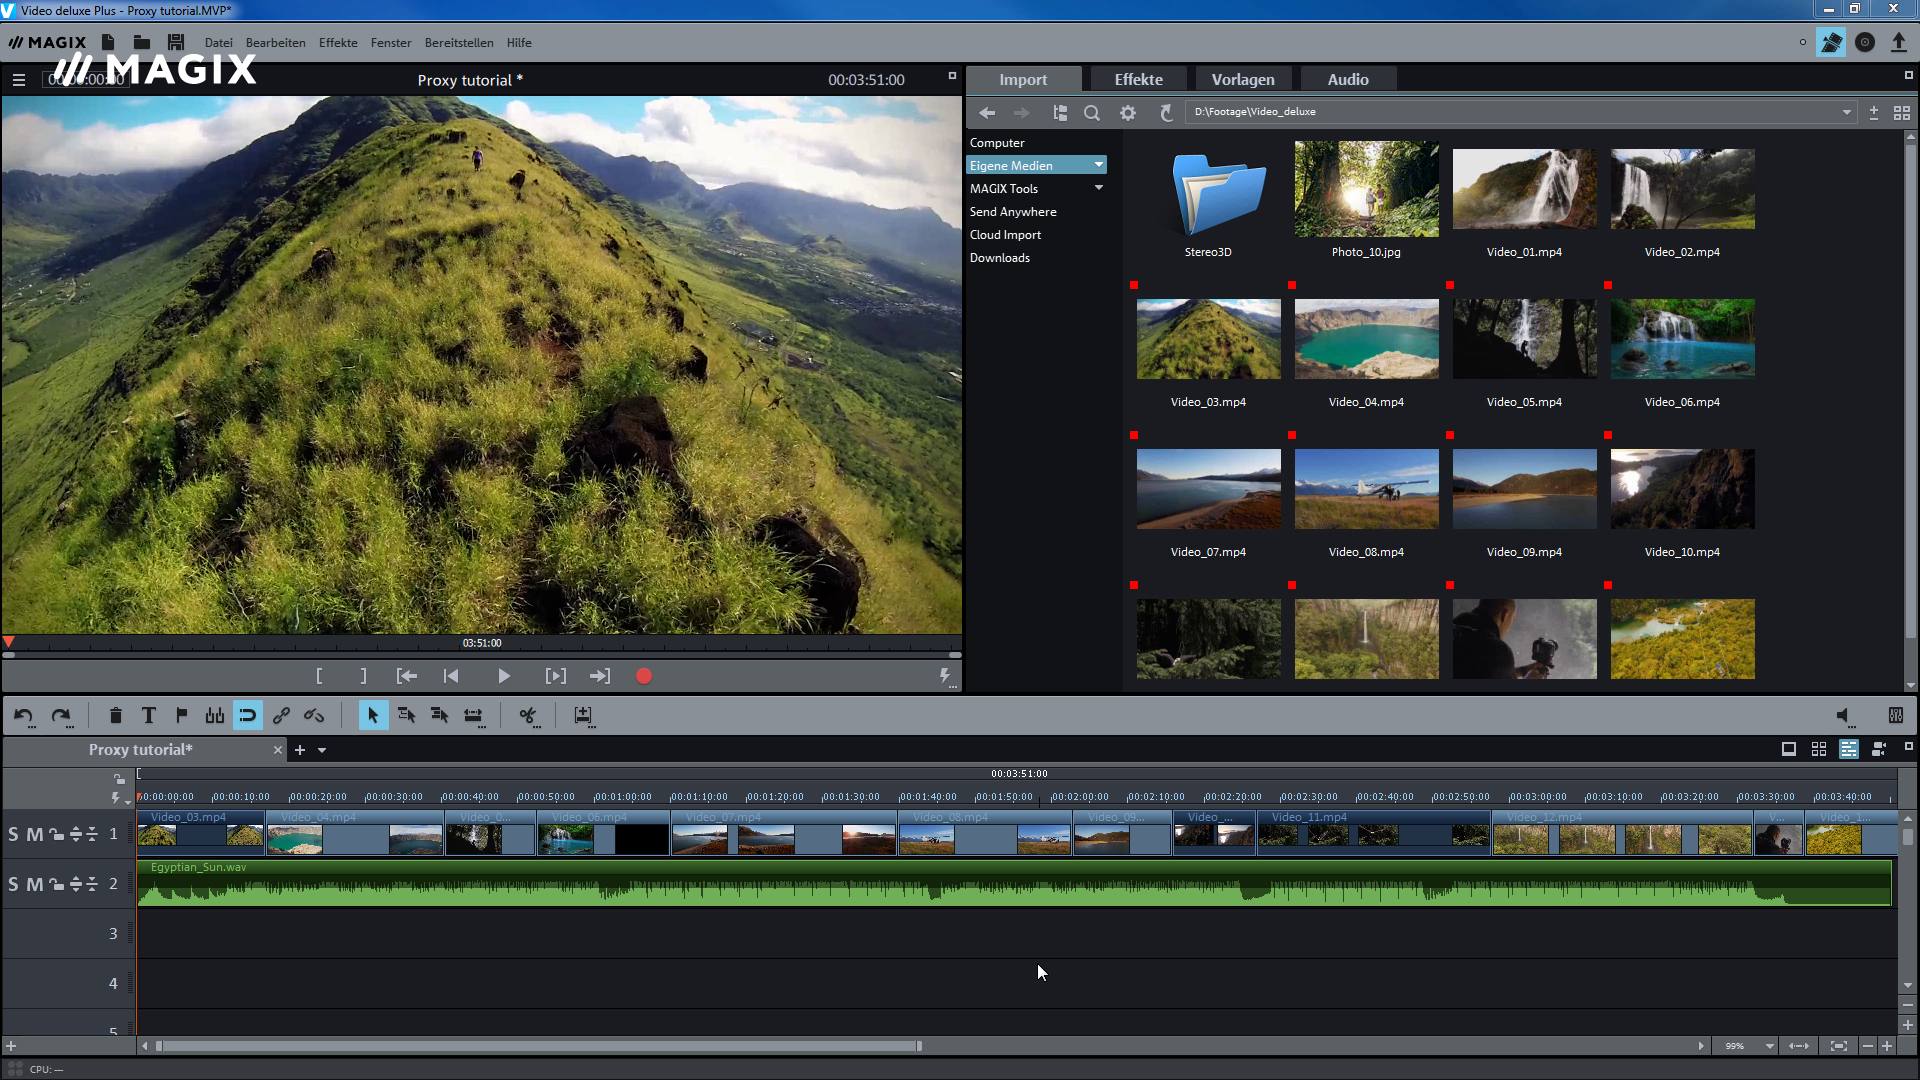Toggle lock on track 2

(57, 884)
